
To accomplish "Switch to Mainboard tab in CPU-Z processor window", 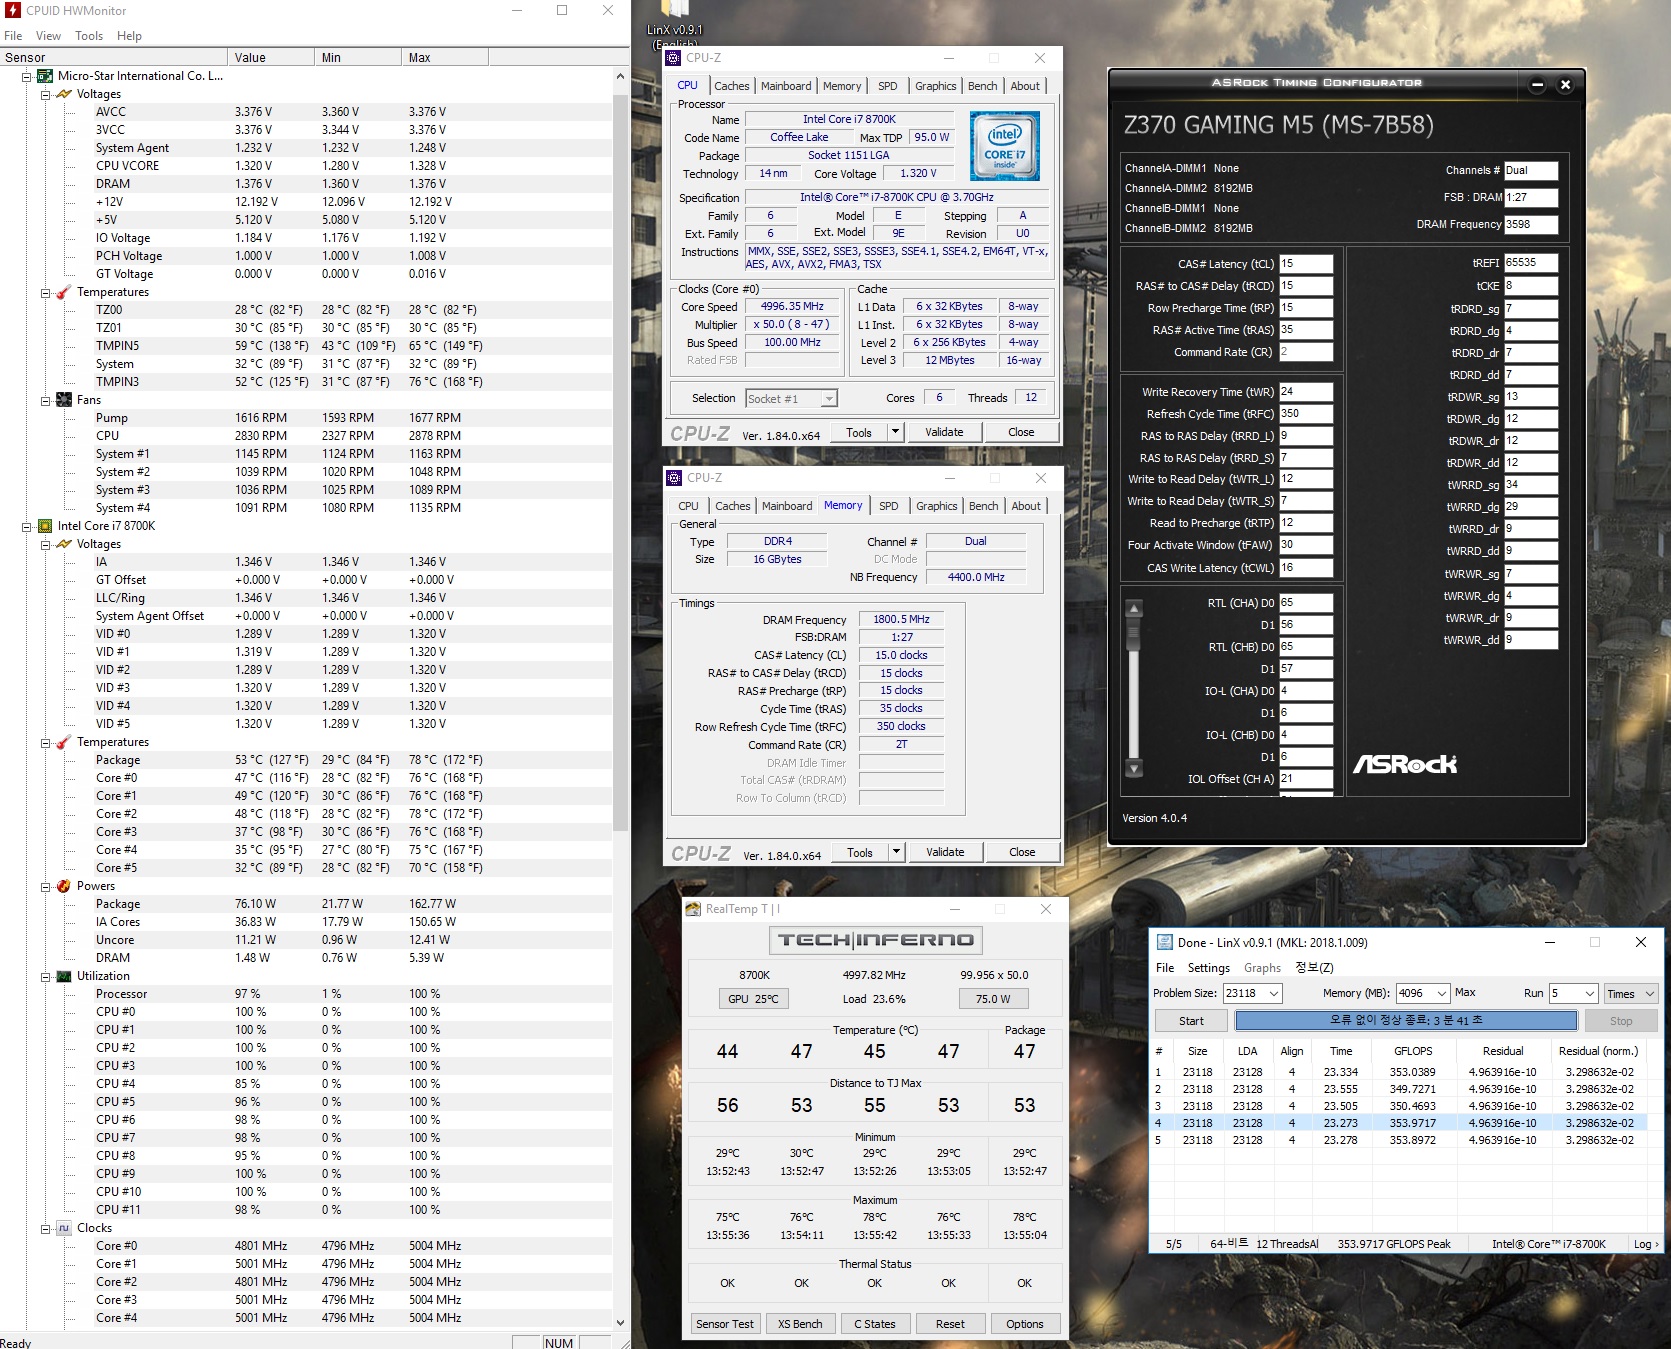I will (x=786, y=86).
